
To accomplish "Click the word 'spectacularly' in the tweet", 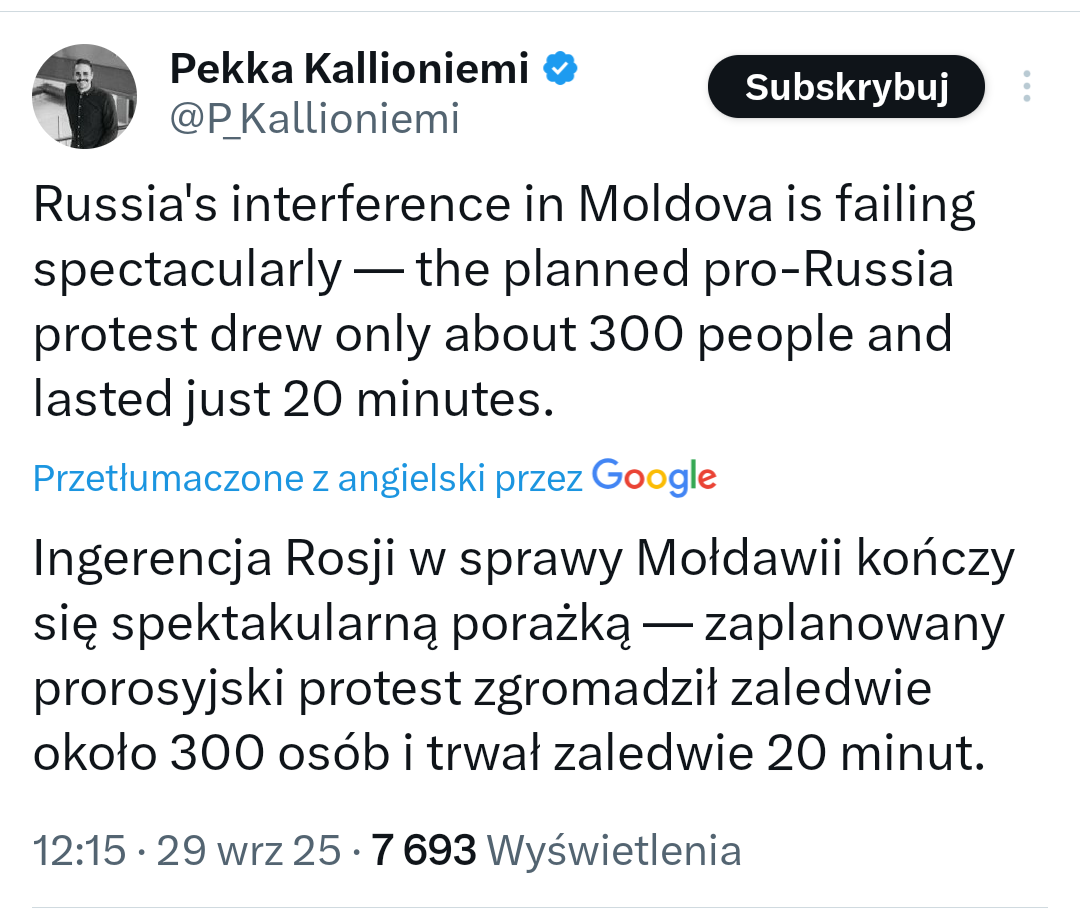I will click(187, 270).
